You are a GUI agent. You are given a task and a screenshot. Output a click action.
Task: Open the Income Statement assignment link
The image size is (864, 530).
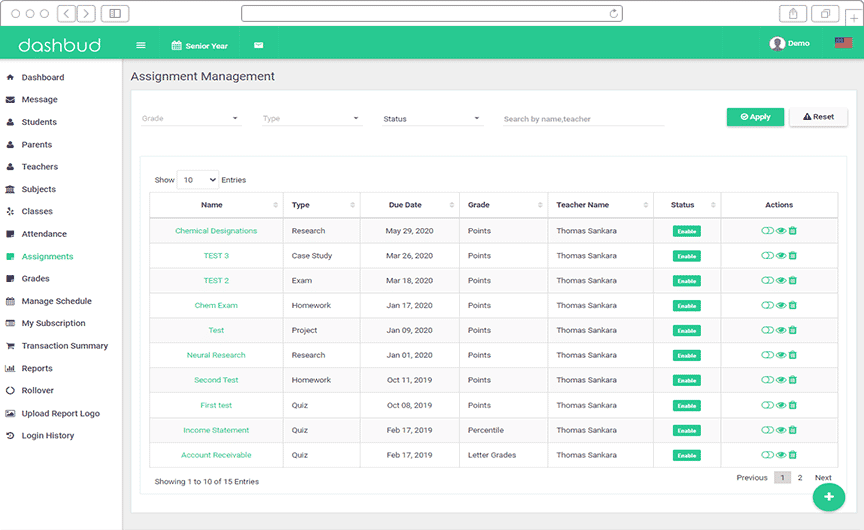[216, 430]
